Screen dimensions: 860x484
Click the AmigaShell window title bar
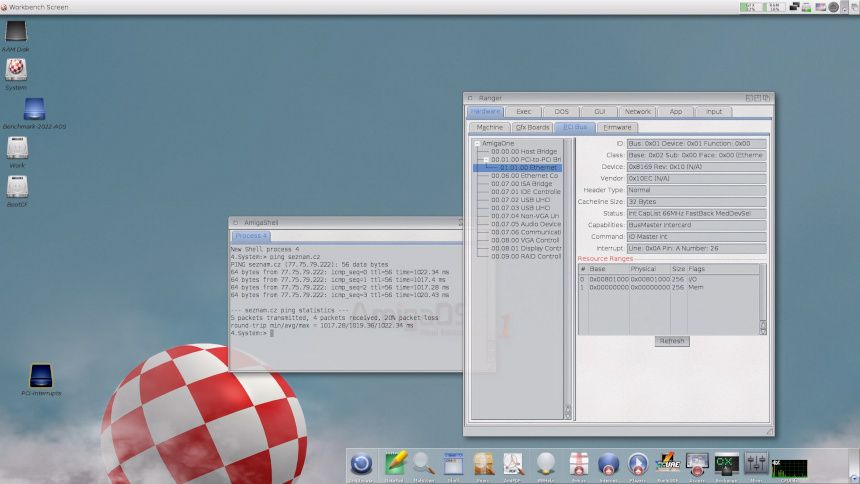pyautogui.click(x=347, y=222)
